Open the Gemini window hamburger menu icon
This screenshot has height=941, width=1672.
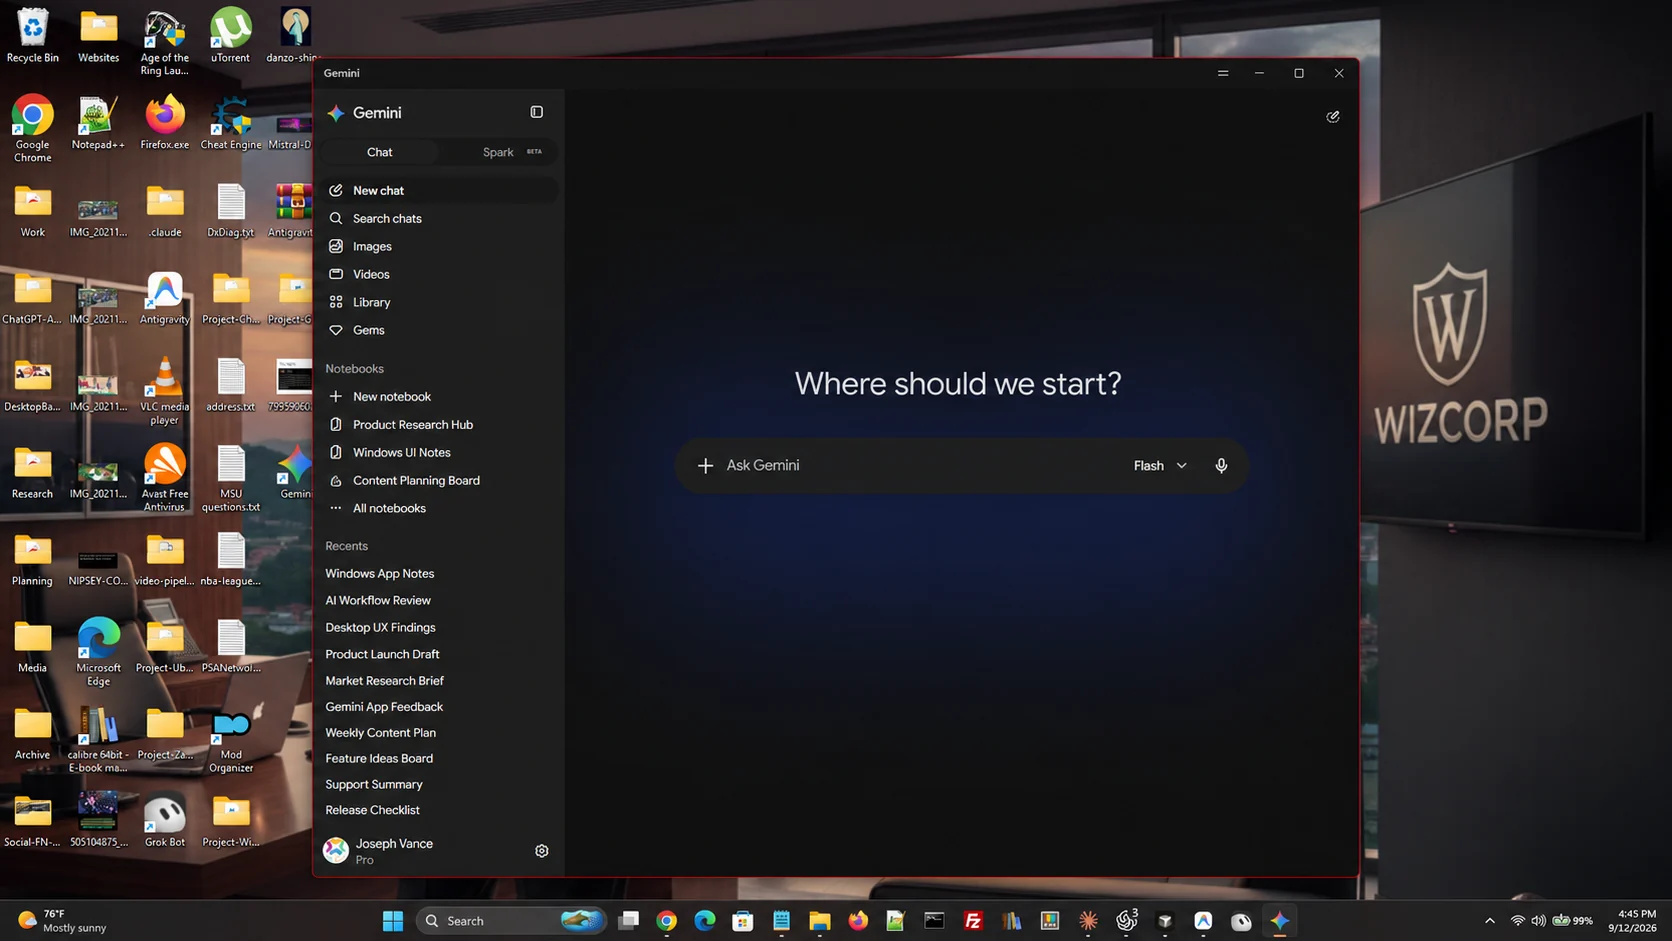1223,73
